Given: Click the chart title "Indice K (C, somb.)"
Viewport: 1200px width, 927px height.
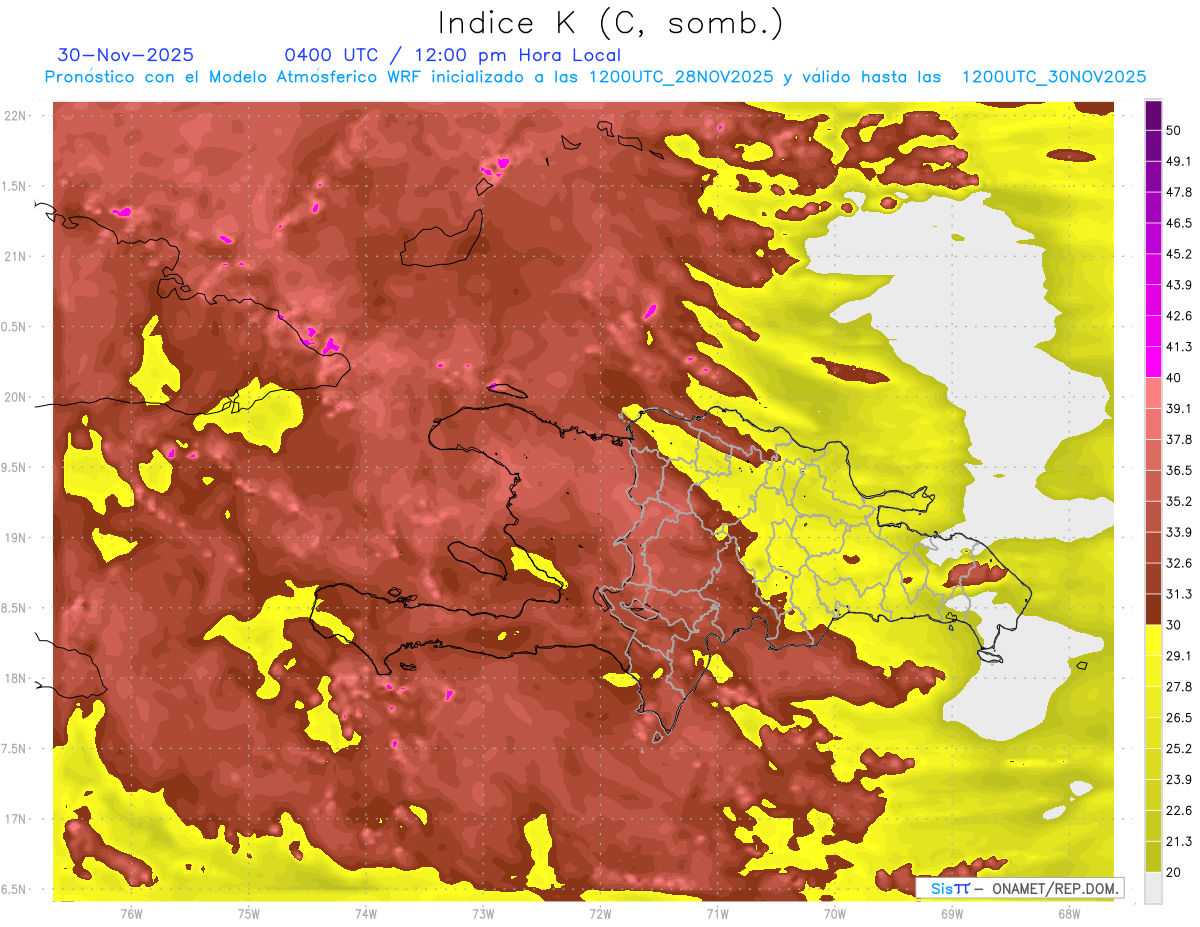Looking at the screenshot, I should [x=611, y=23].
